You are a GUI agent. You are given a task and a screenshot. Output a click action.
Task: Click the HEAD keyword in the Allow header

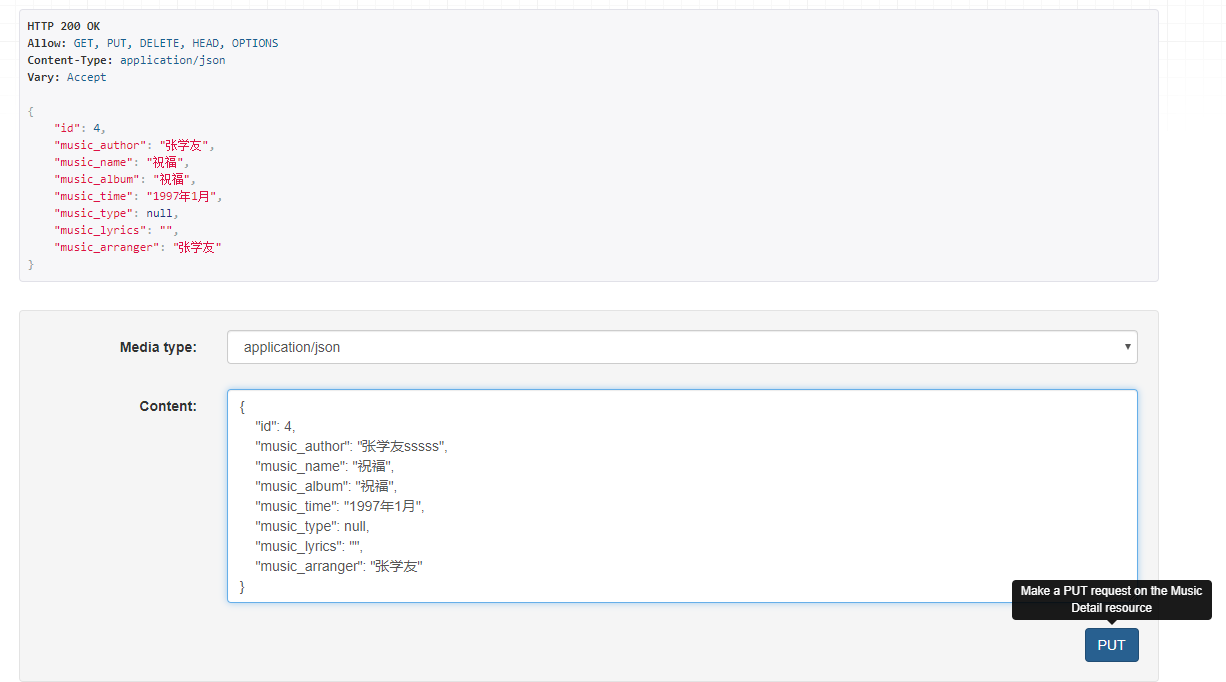(x=205, y=43)
